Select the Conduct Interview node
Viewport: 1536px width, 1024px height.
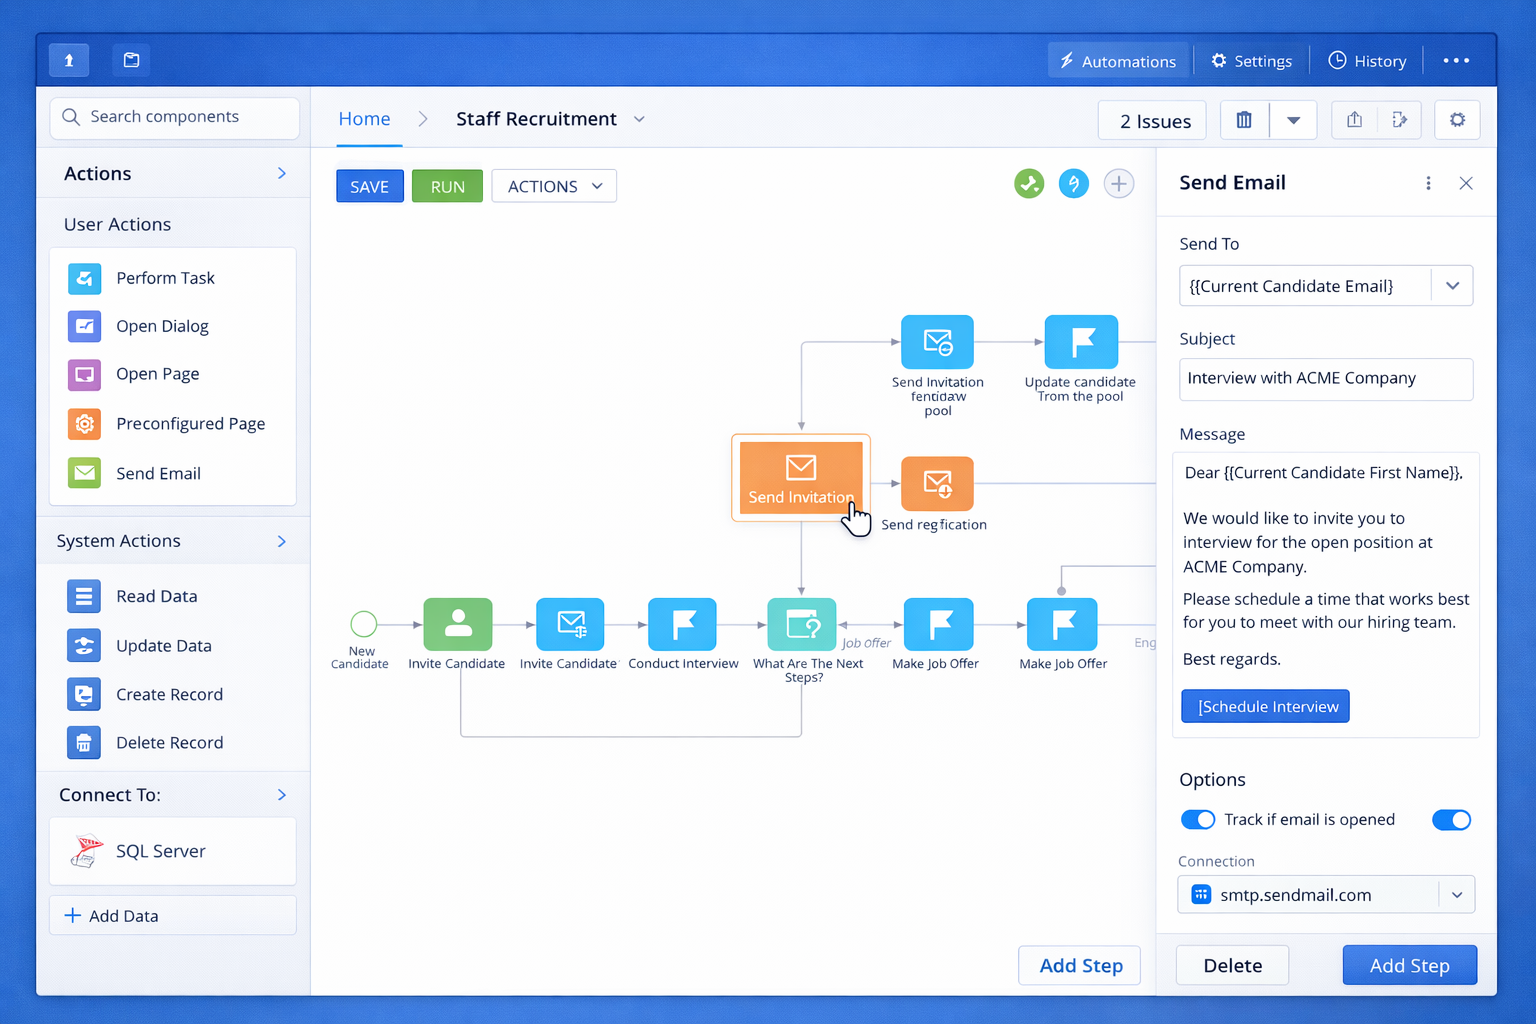682,624
